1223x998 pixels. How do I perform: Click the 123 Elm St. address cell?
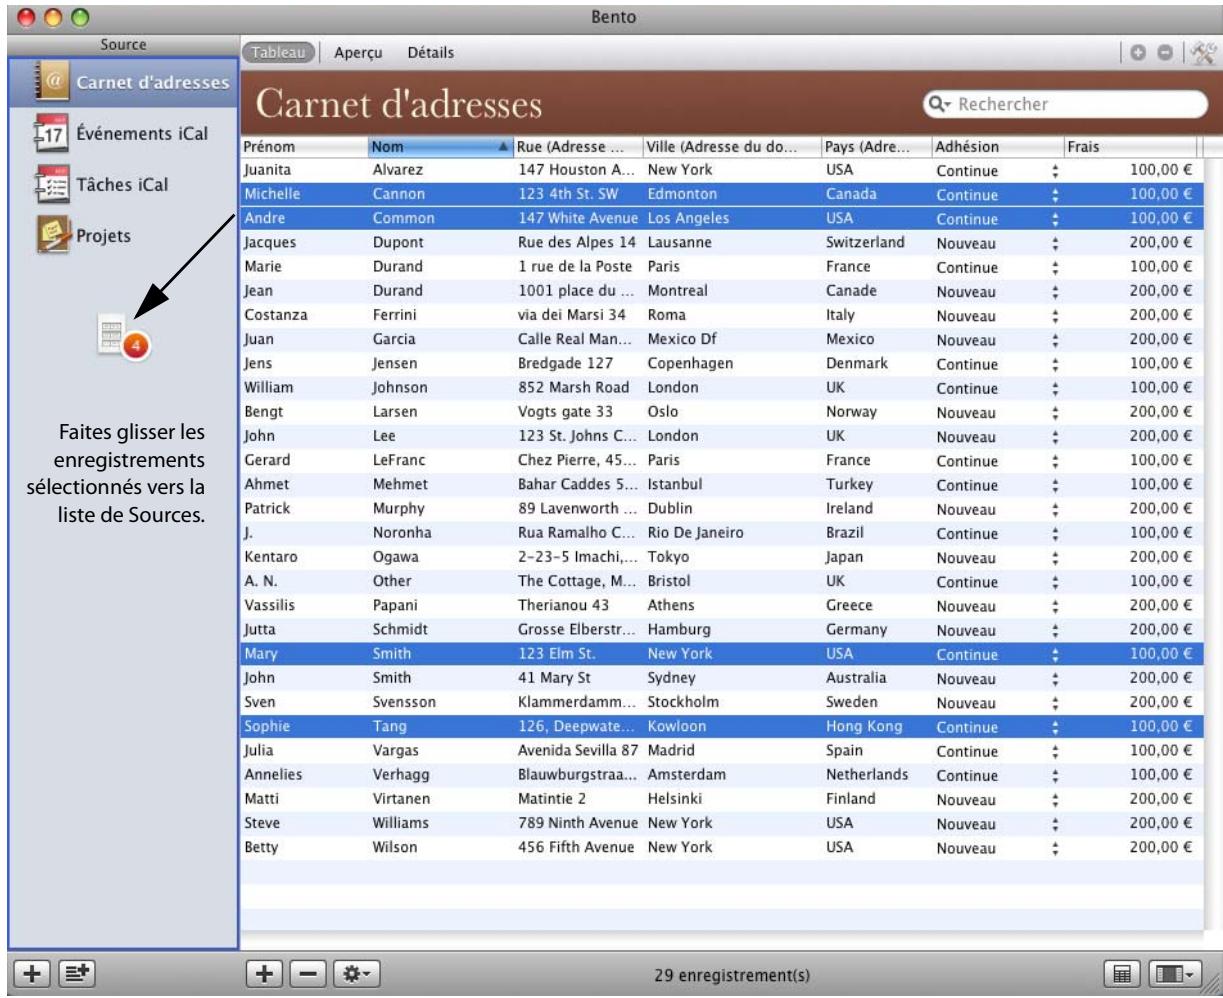click(x=558, y=654)
